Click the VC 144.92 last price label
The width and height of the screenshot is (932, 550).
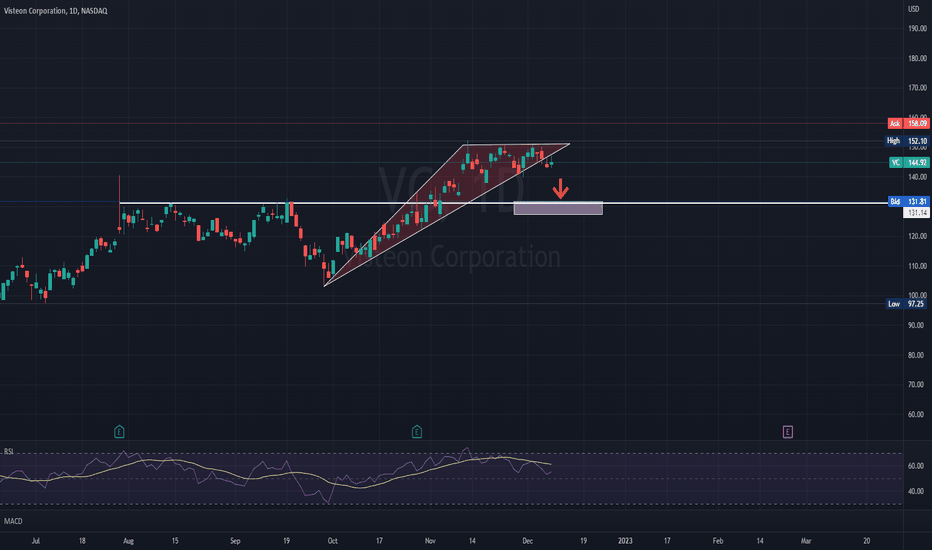click(909, 162)
